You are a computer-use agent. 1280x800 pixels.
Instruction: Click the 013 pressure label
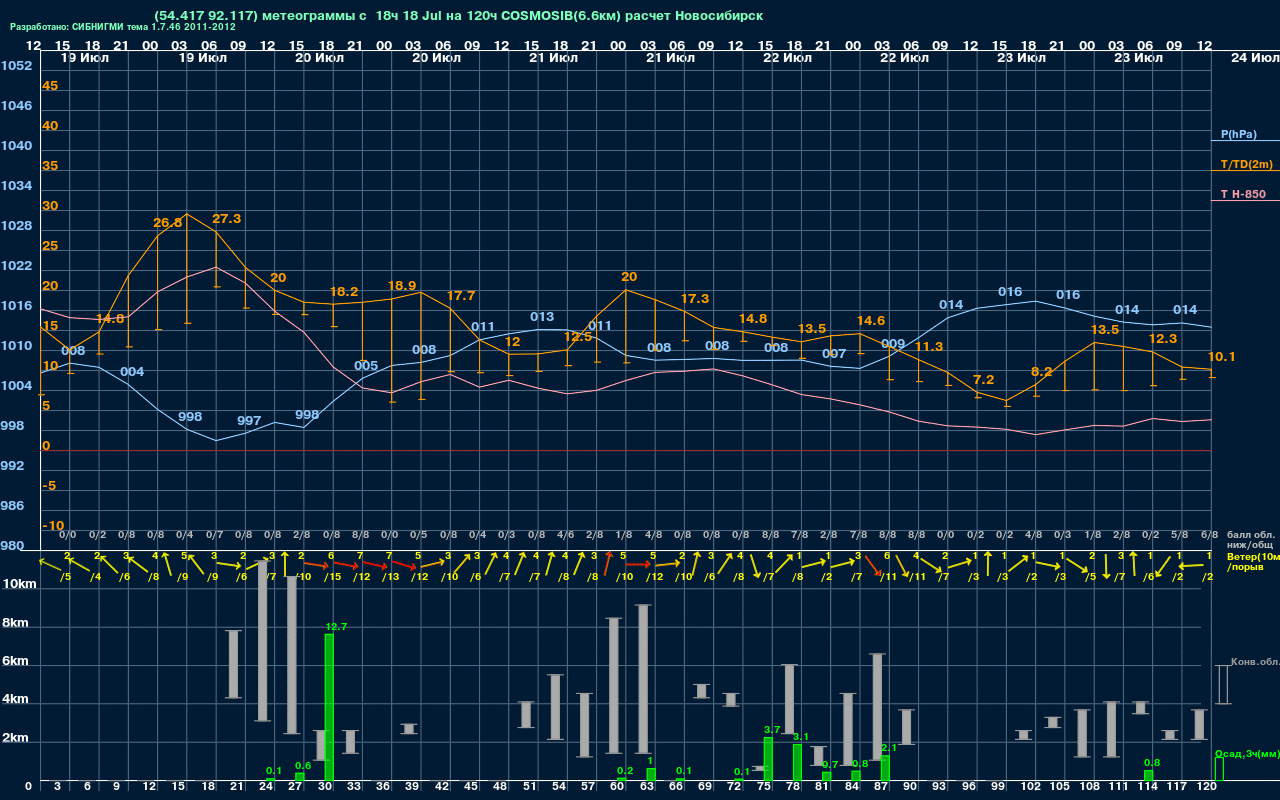click(x=542, y=316)
